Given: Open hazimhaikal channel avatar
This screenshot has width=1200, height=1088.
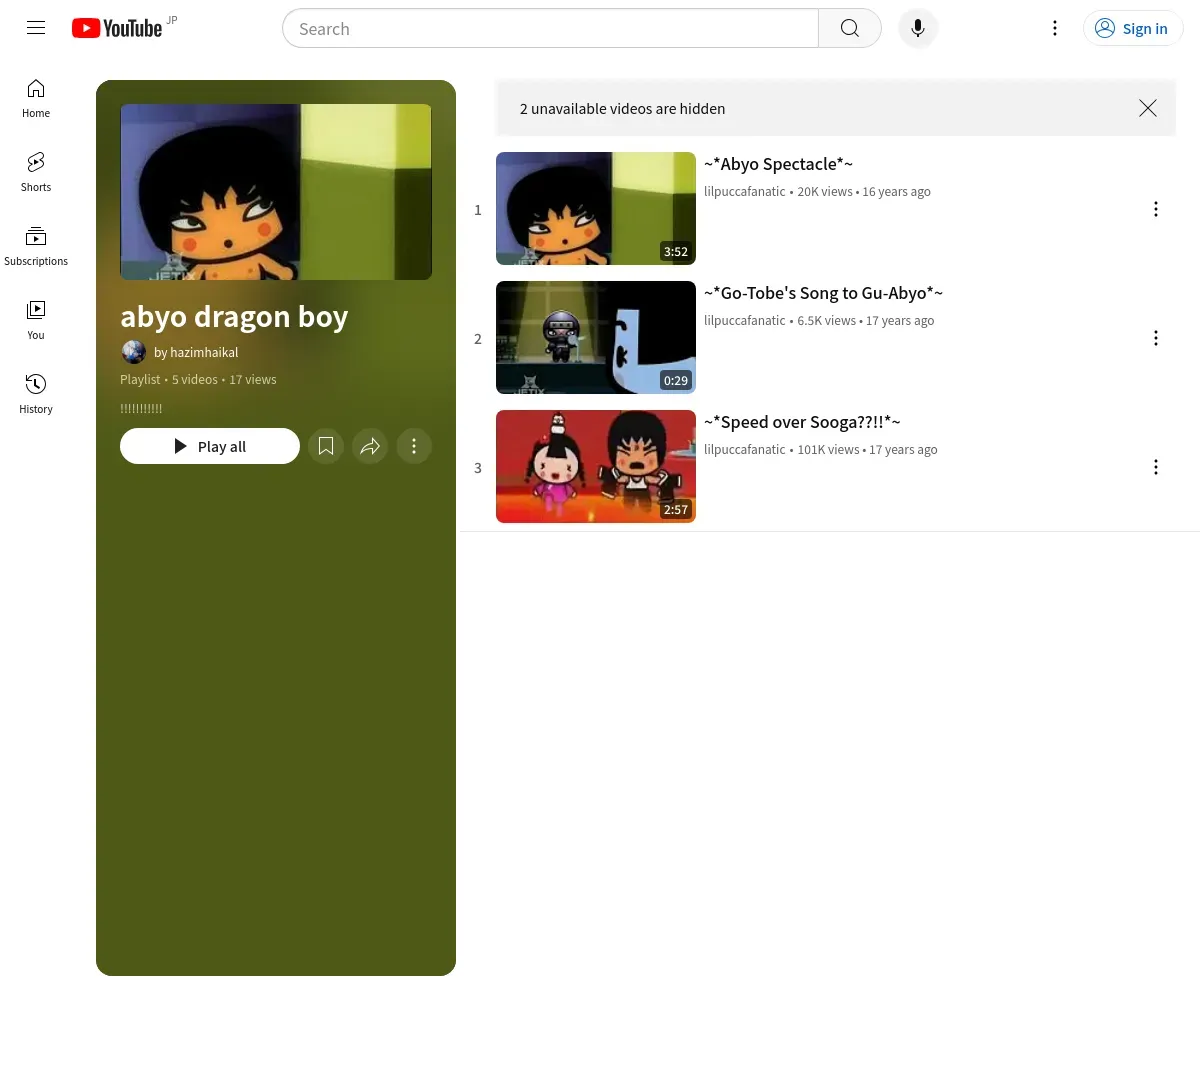Looking at the screenshot, I should [134, 352].
